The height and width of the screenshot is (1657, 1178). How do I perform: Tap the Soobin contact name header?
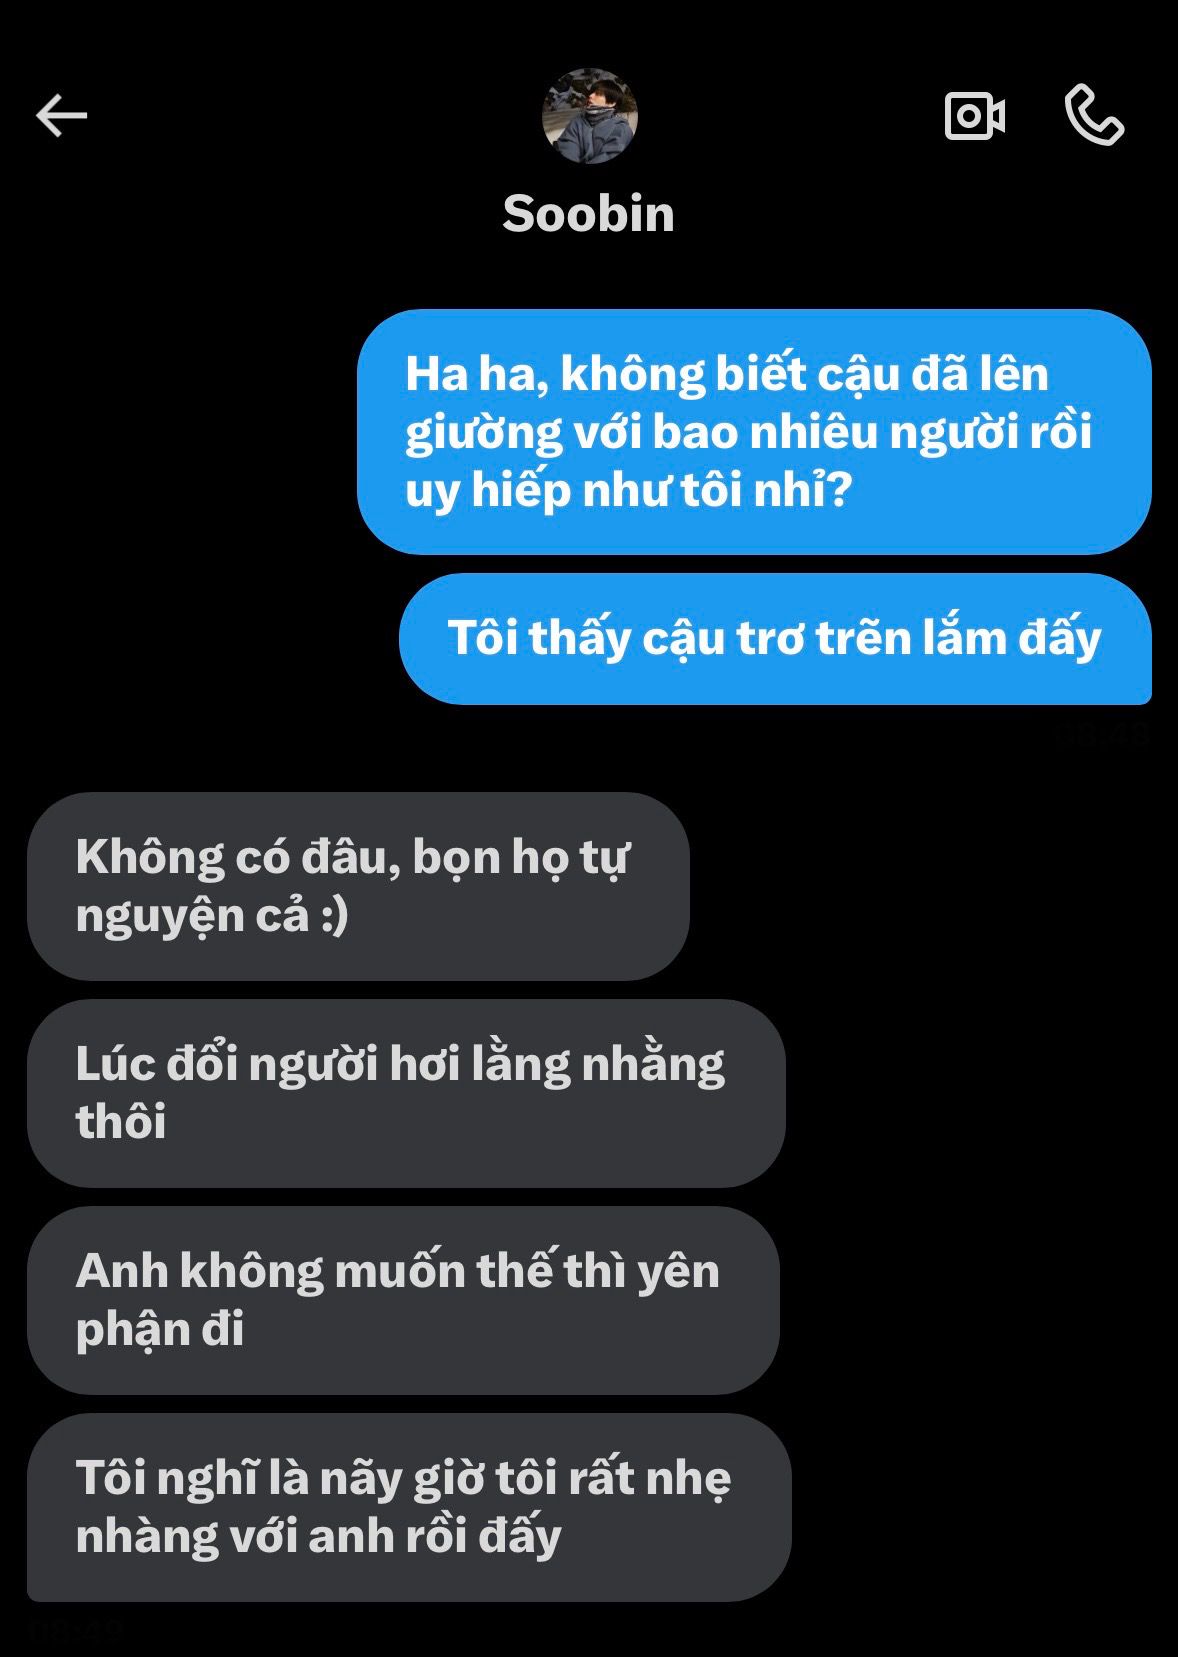click(x=589, y=214)
